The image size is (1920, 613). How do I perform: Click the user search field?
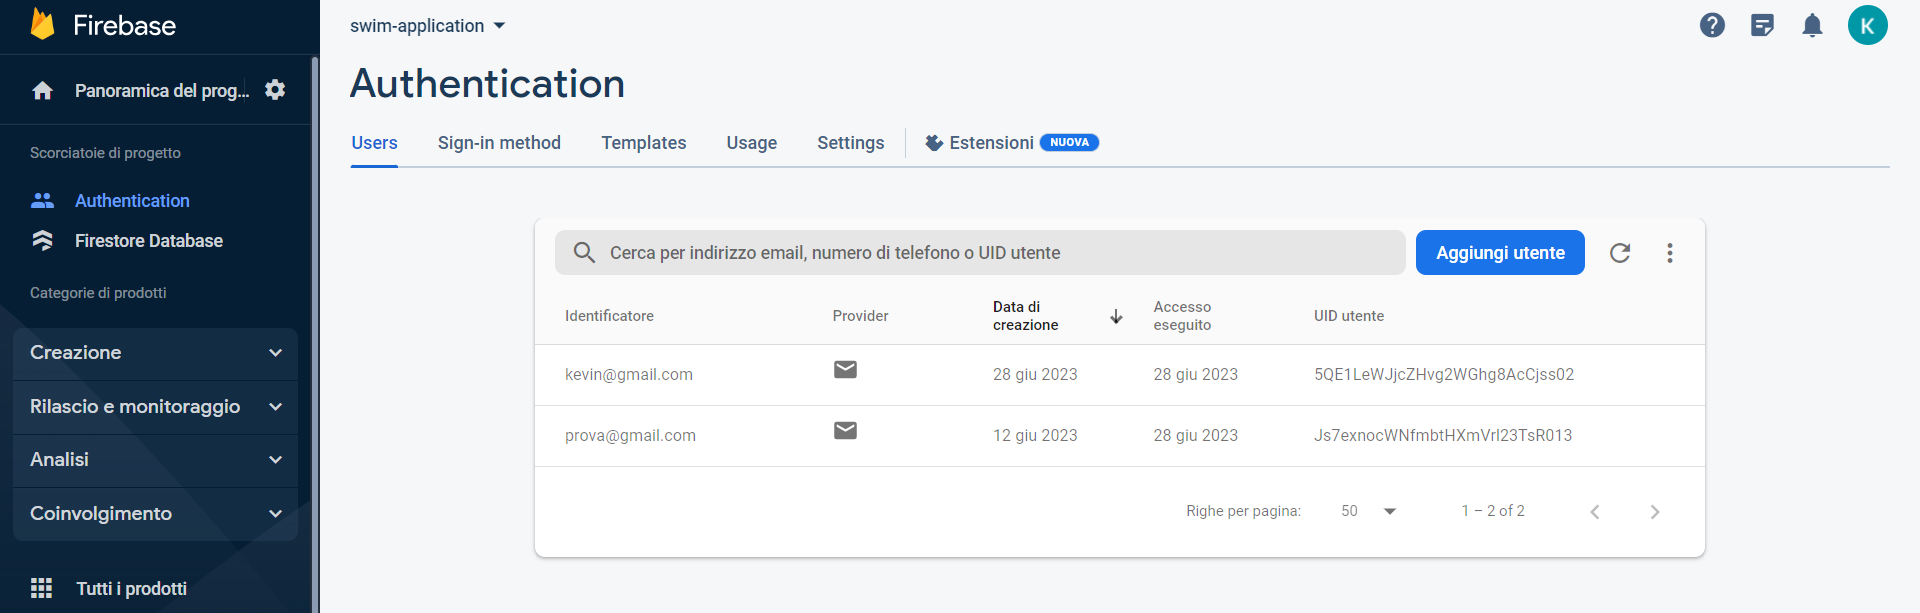tap(980, 253)
